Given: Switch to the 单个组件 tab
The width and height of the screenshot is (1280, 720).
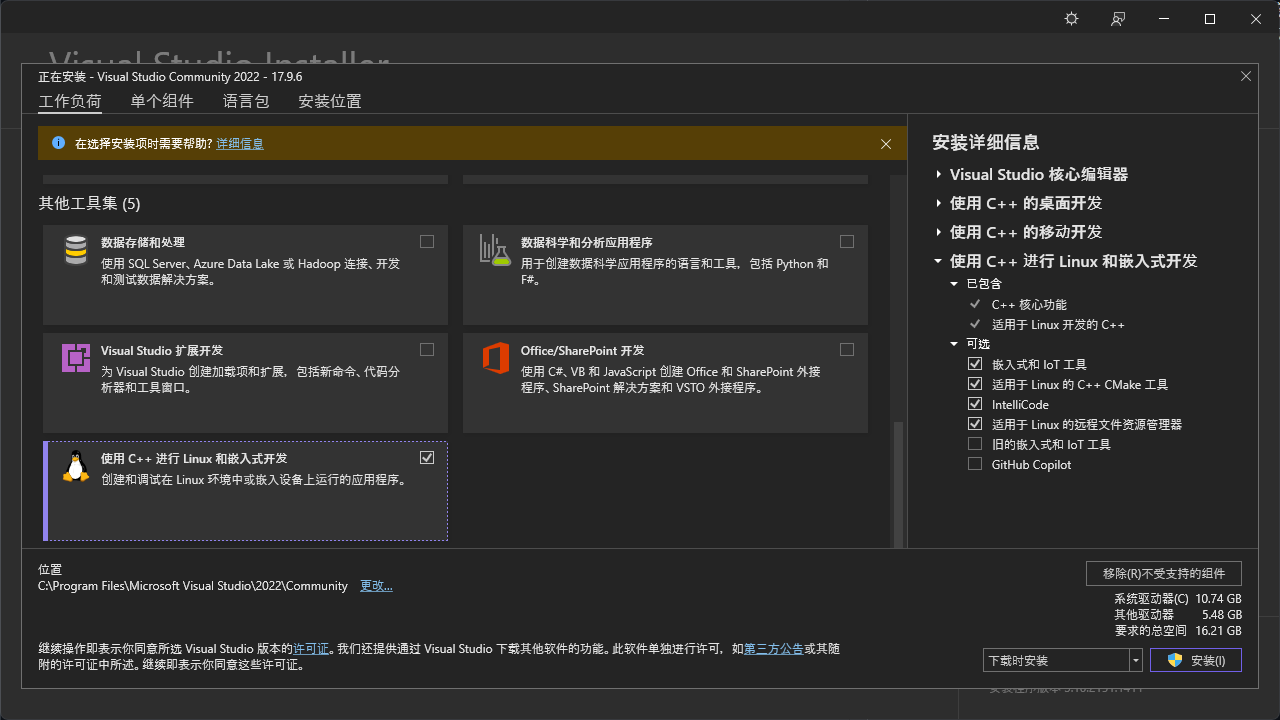Looking at the screenshot, I should (x=162, y=101).
